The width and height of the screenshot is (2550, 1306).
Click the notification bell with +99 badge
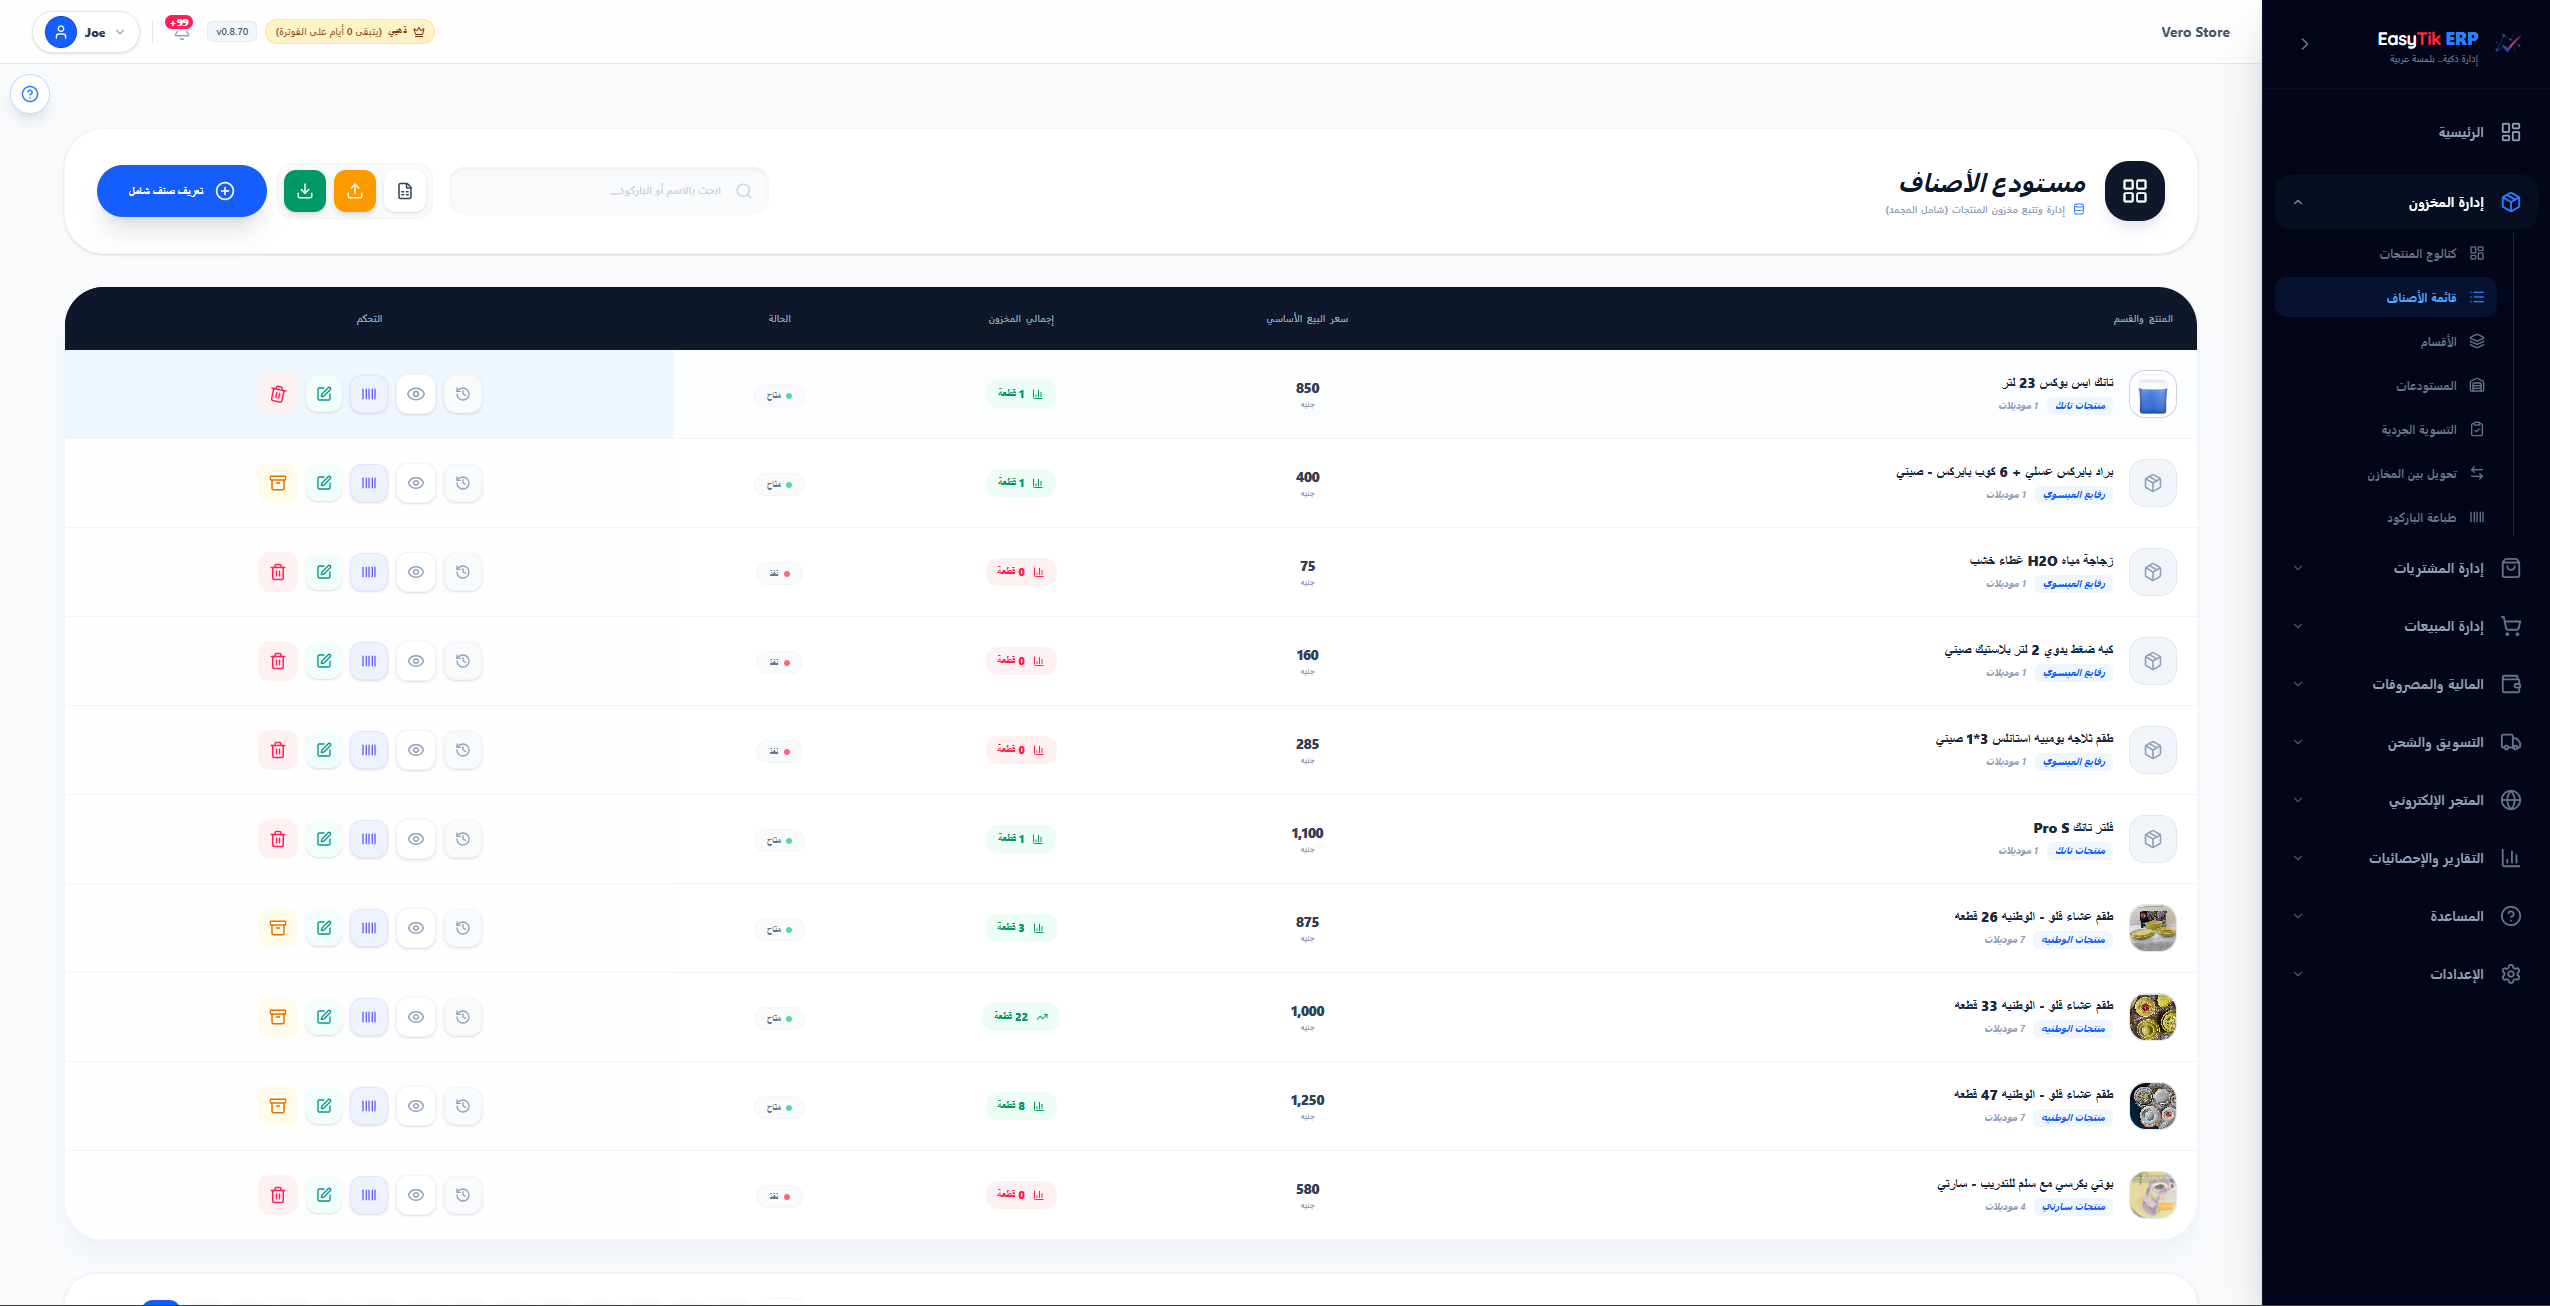(181, 30)
